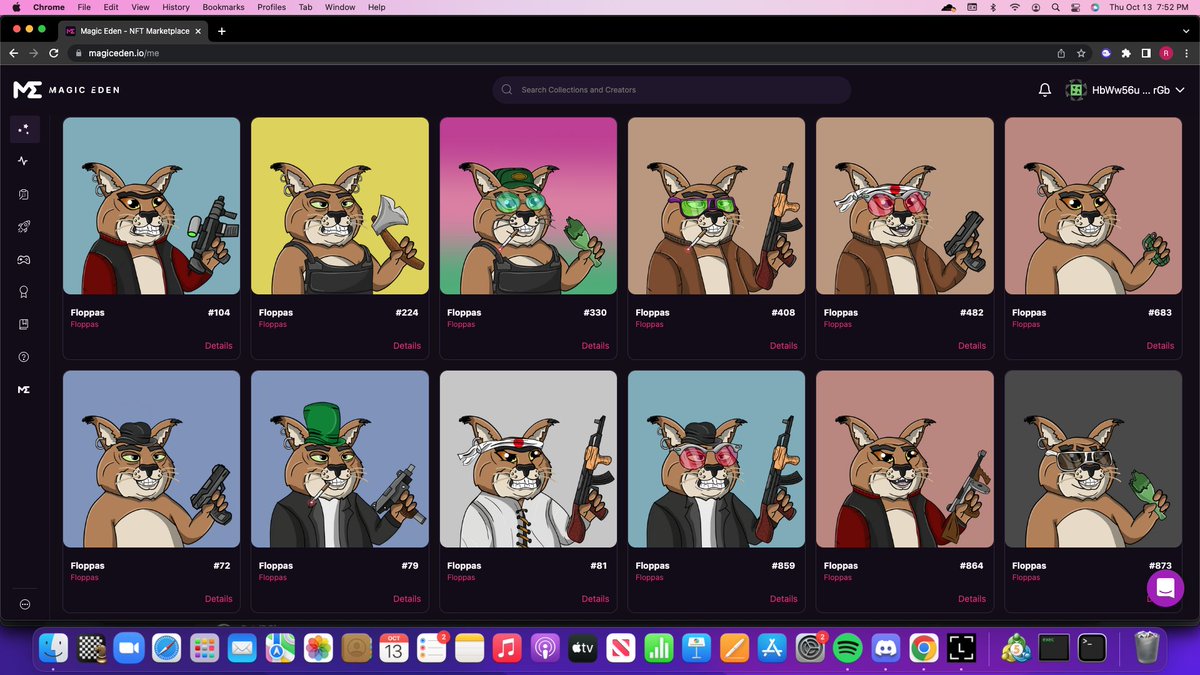1200x675 pixels.
Task: Open Spotlight search in the menu bar
Action: coord(1055,7)
